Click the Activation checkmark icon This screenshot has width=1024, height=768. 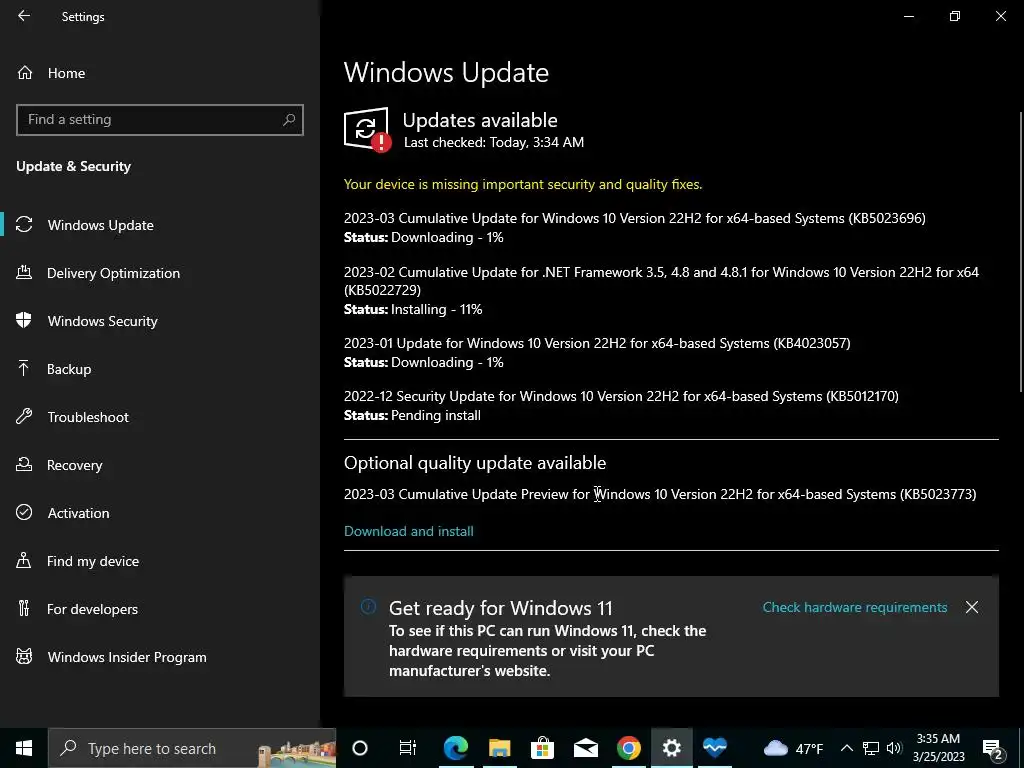pos(24,513)
